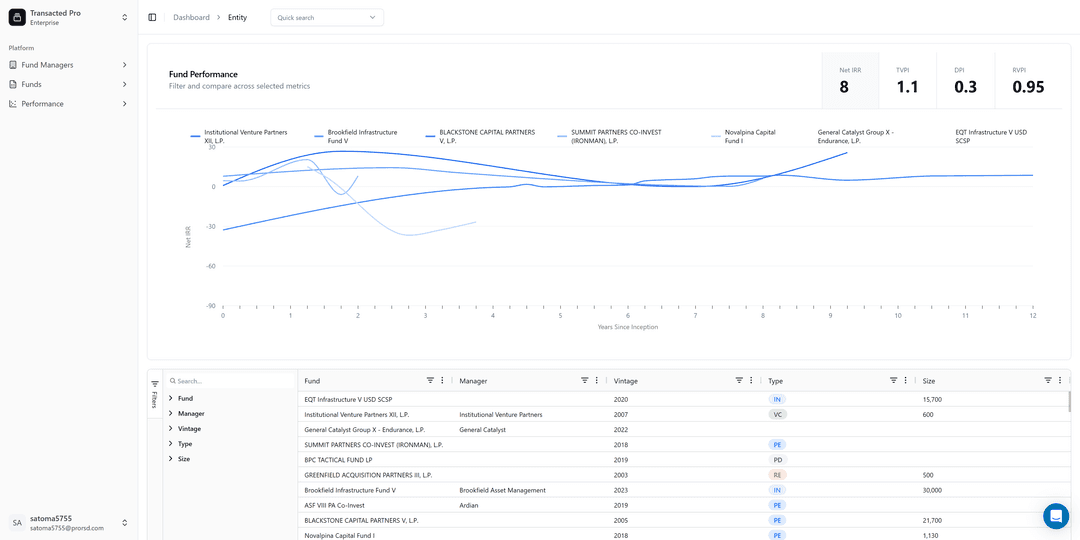Click the Fund Managers building icon

click(13, 65)
